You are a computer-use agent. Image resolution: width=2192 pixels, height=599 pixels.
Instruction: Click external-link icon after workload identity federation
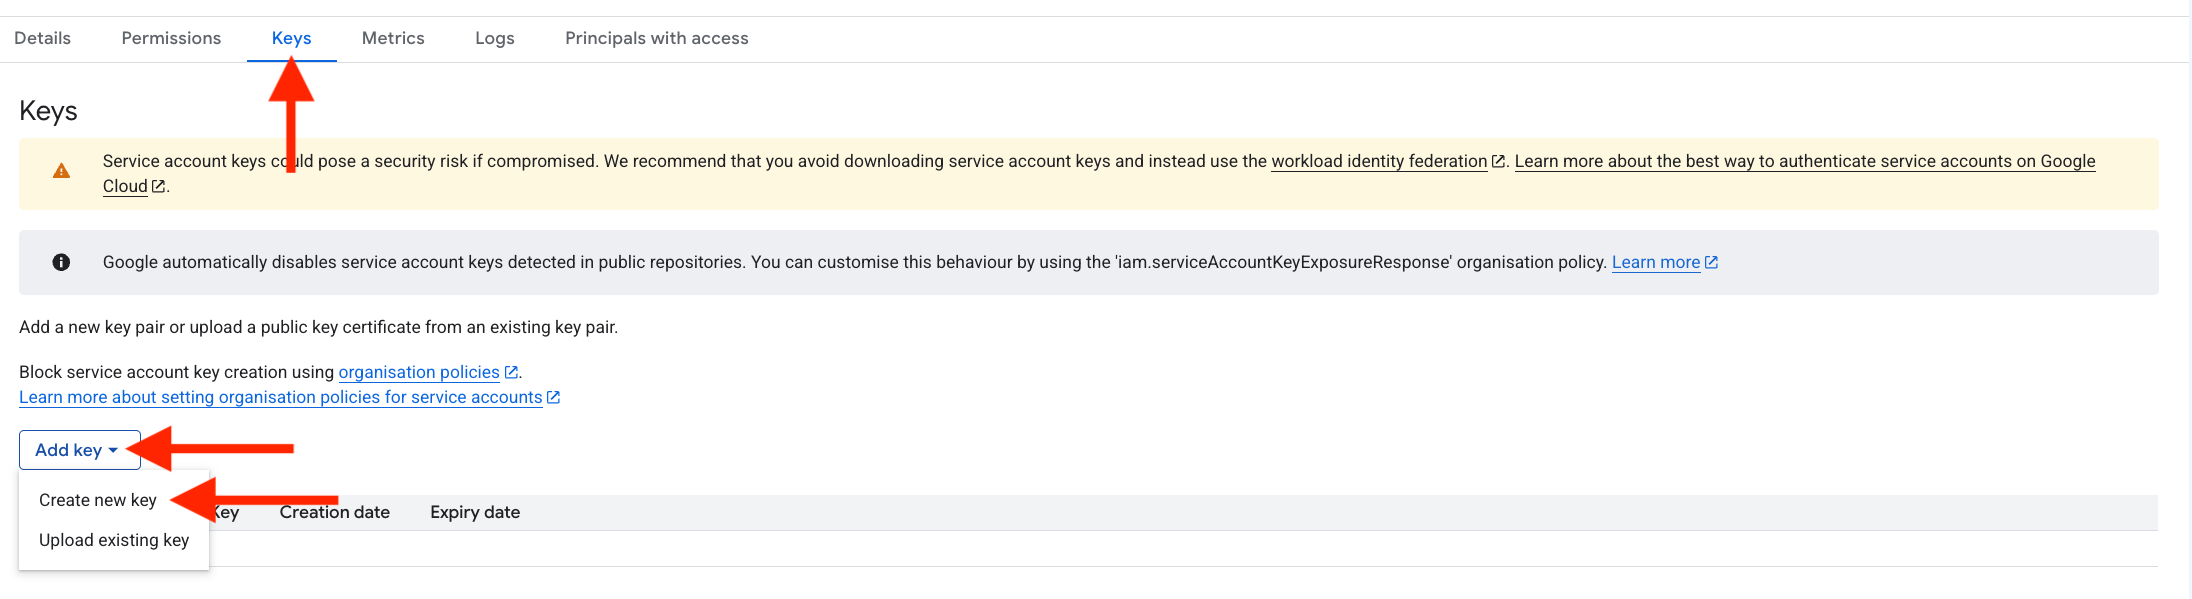point(1498,161)
